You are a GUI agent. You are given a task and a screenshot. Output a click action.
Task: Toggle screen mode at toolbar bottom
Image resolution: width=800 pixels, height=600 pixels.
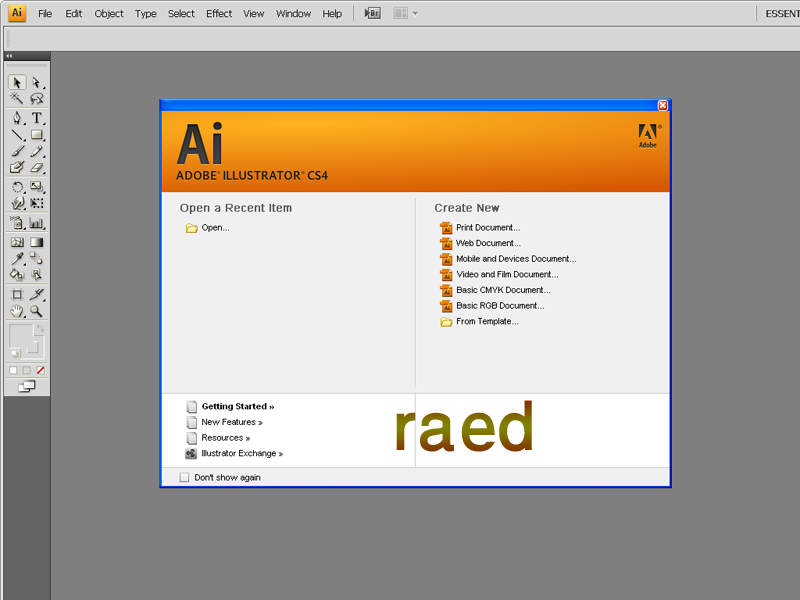[x=27, y=386]
